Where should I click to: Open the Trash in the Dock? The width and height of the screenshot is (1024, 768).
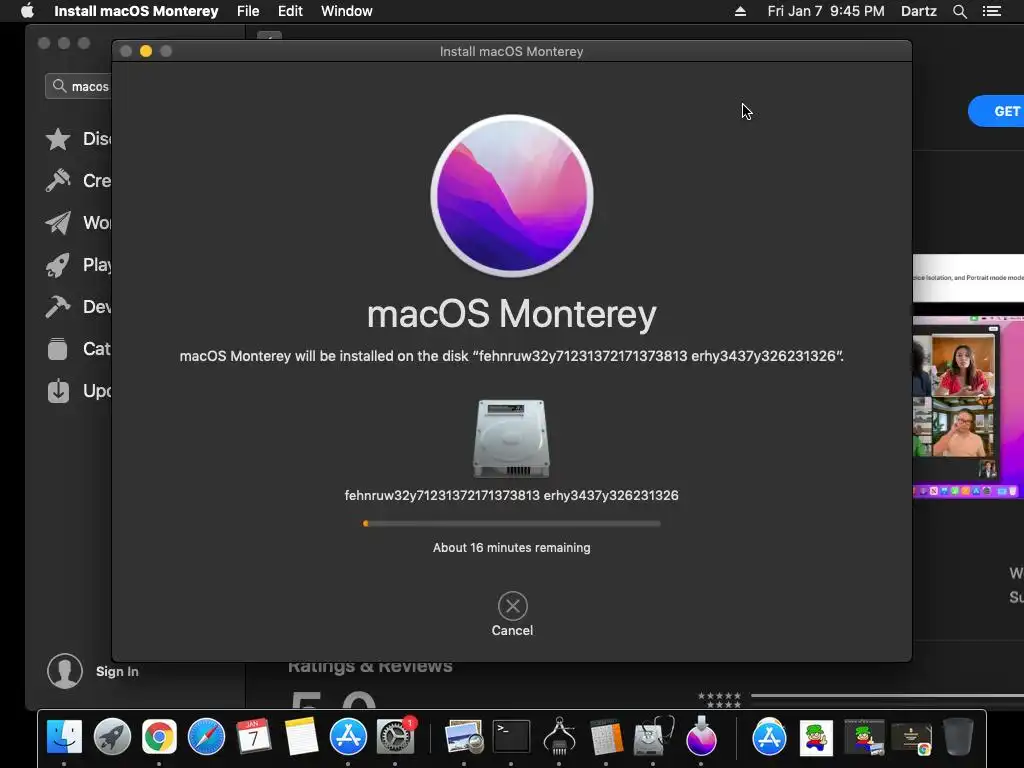tap(958, 737)
